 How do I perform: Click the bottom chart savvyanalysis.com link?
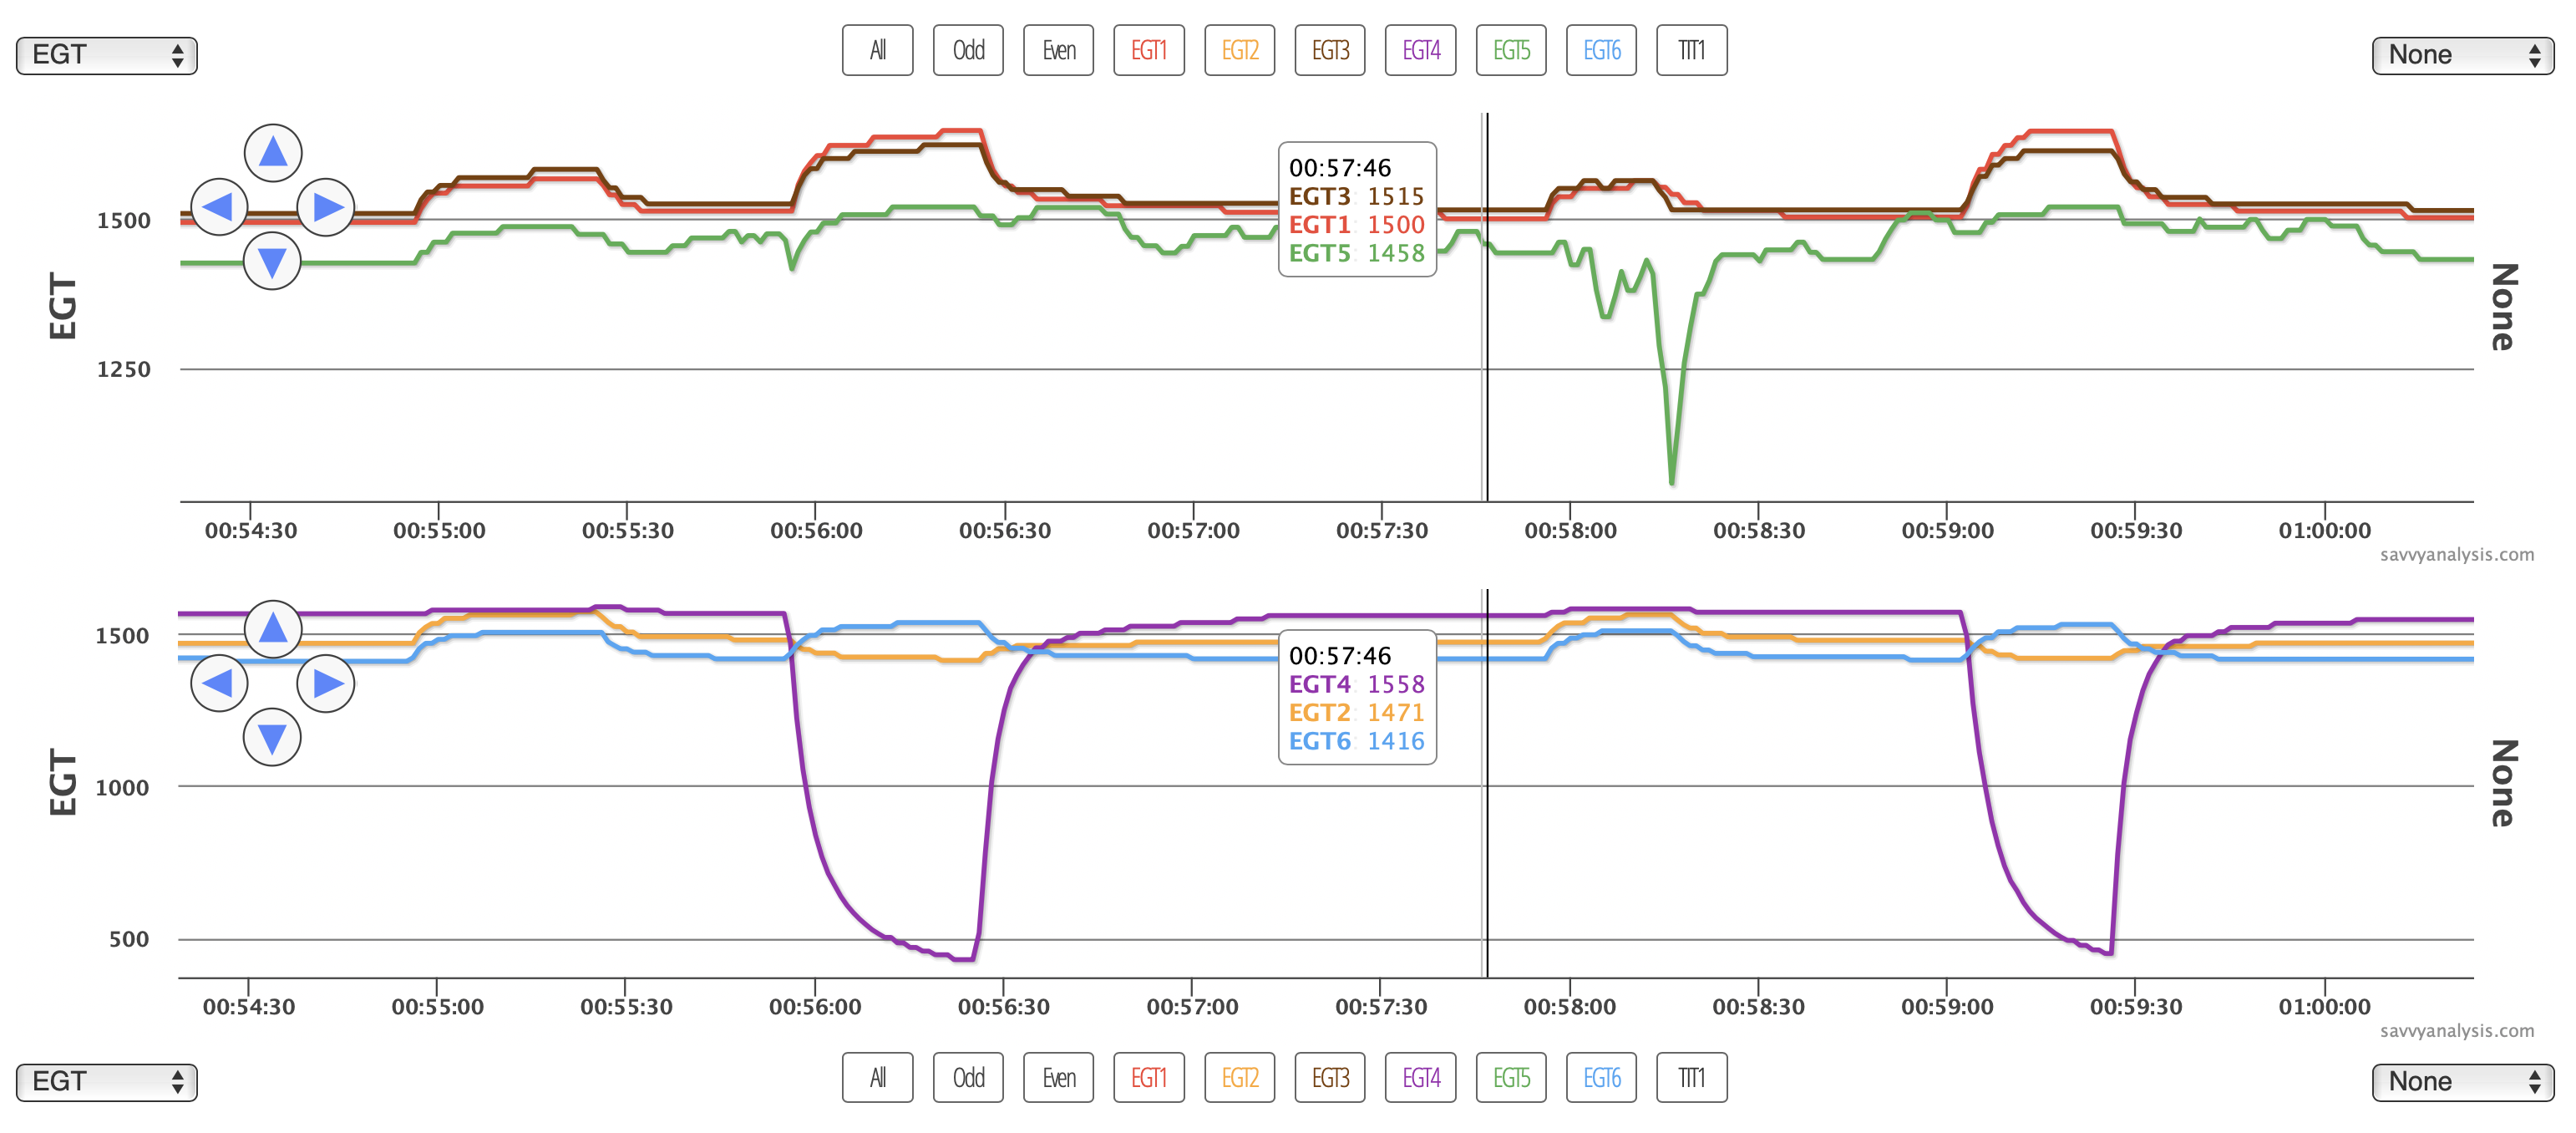click(2457, 1030)
